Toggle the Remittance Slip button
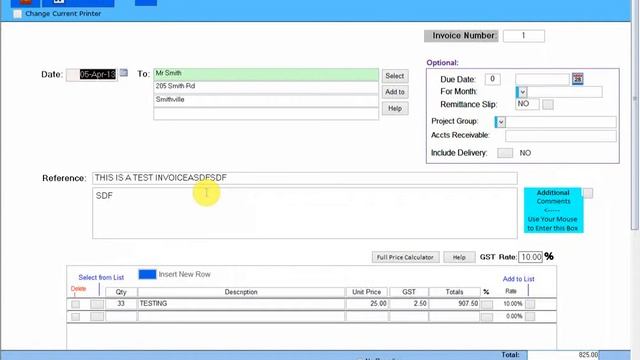 (548, 104)
